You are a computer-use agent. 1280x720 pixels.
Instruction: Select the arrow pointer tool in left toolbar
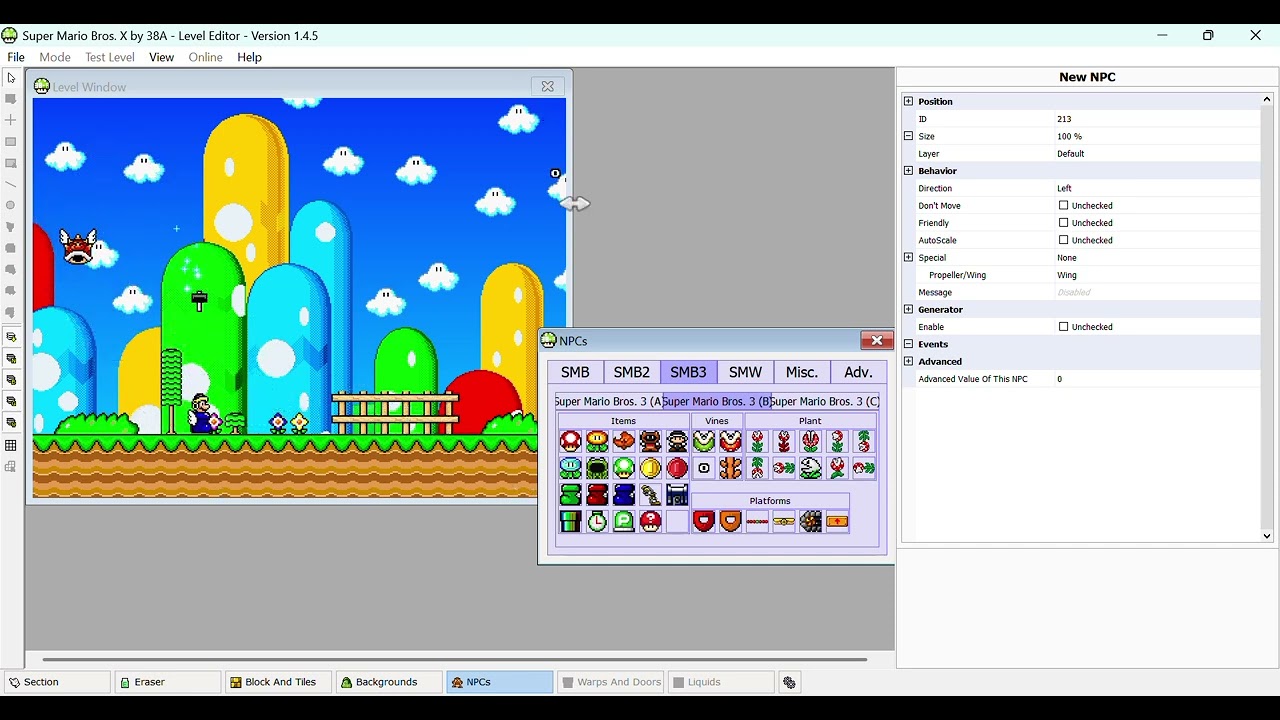click(11, 77)
